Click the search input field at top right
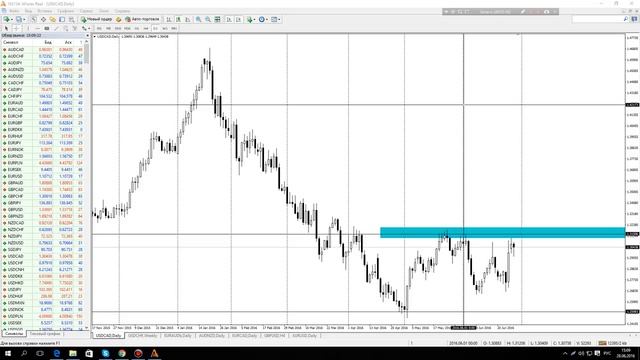Image resolution: width=640 pixels, height=360 pixels. 597,19
